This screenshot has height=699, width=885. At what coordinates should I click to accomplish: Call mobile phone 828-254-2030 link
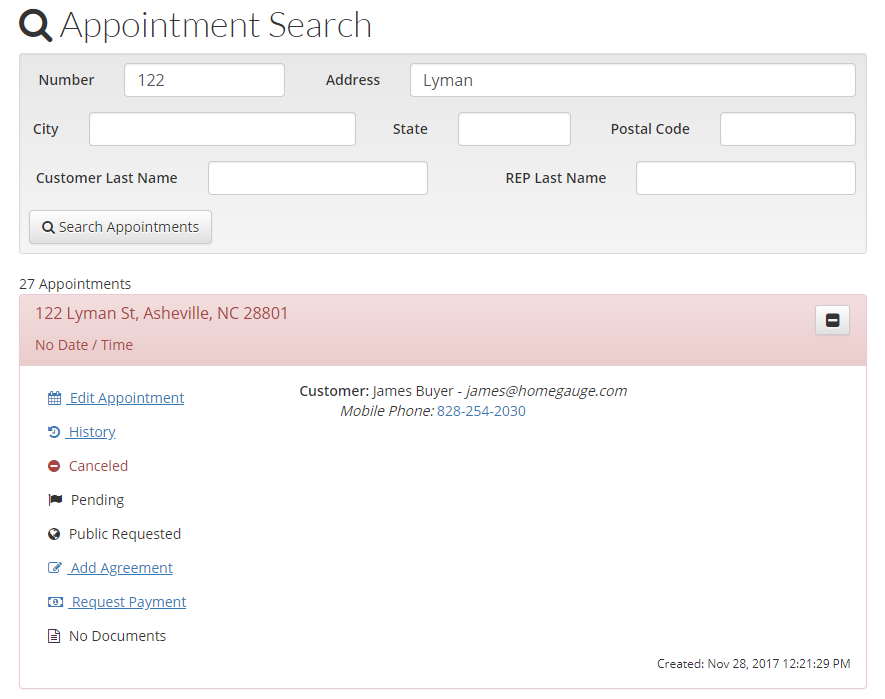coord(481,411)
